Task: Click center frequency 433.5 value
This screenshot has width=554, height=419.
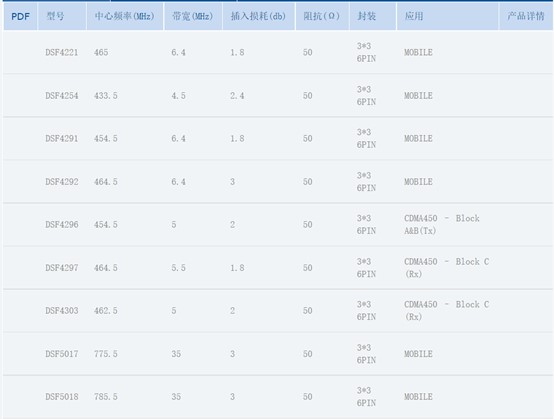Action: tap(106, 95)
